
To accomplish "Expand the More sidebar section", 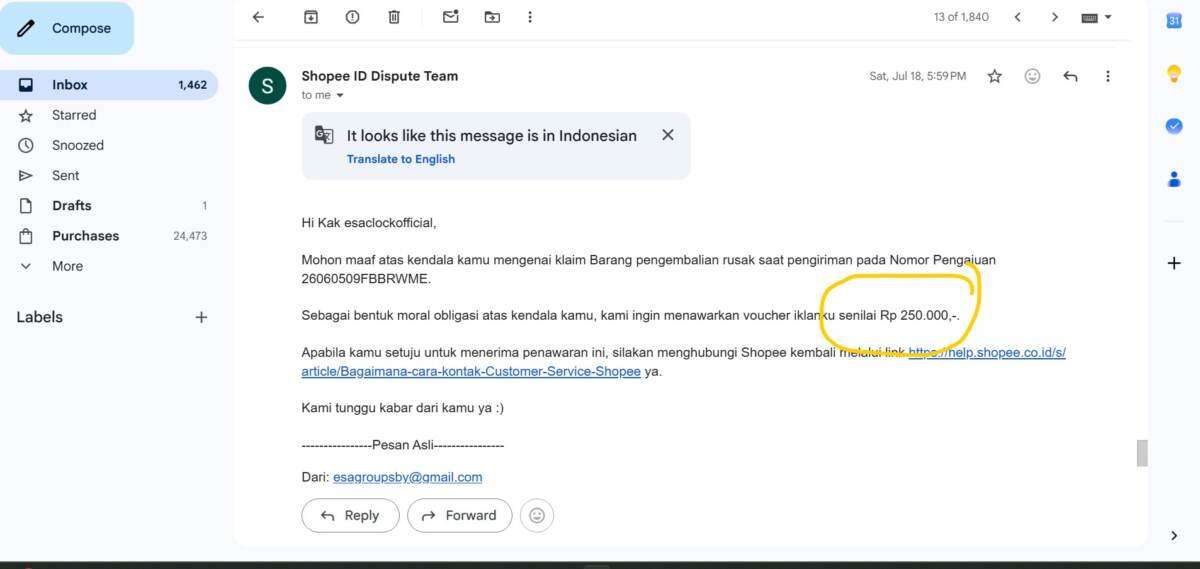I will [x=109, y=266].
